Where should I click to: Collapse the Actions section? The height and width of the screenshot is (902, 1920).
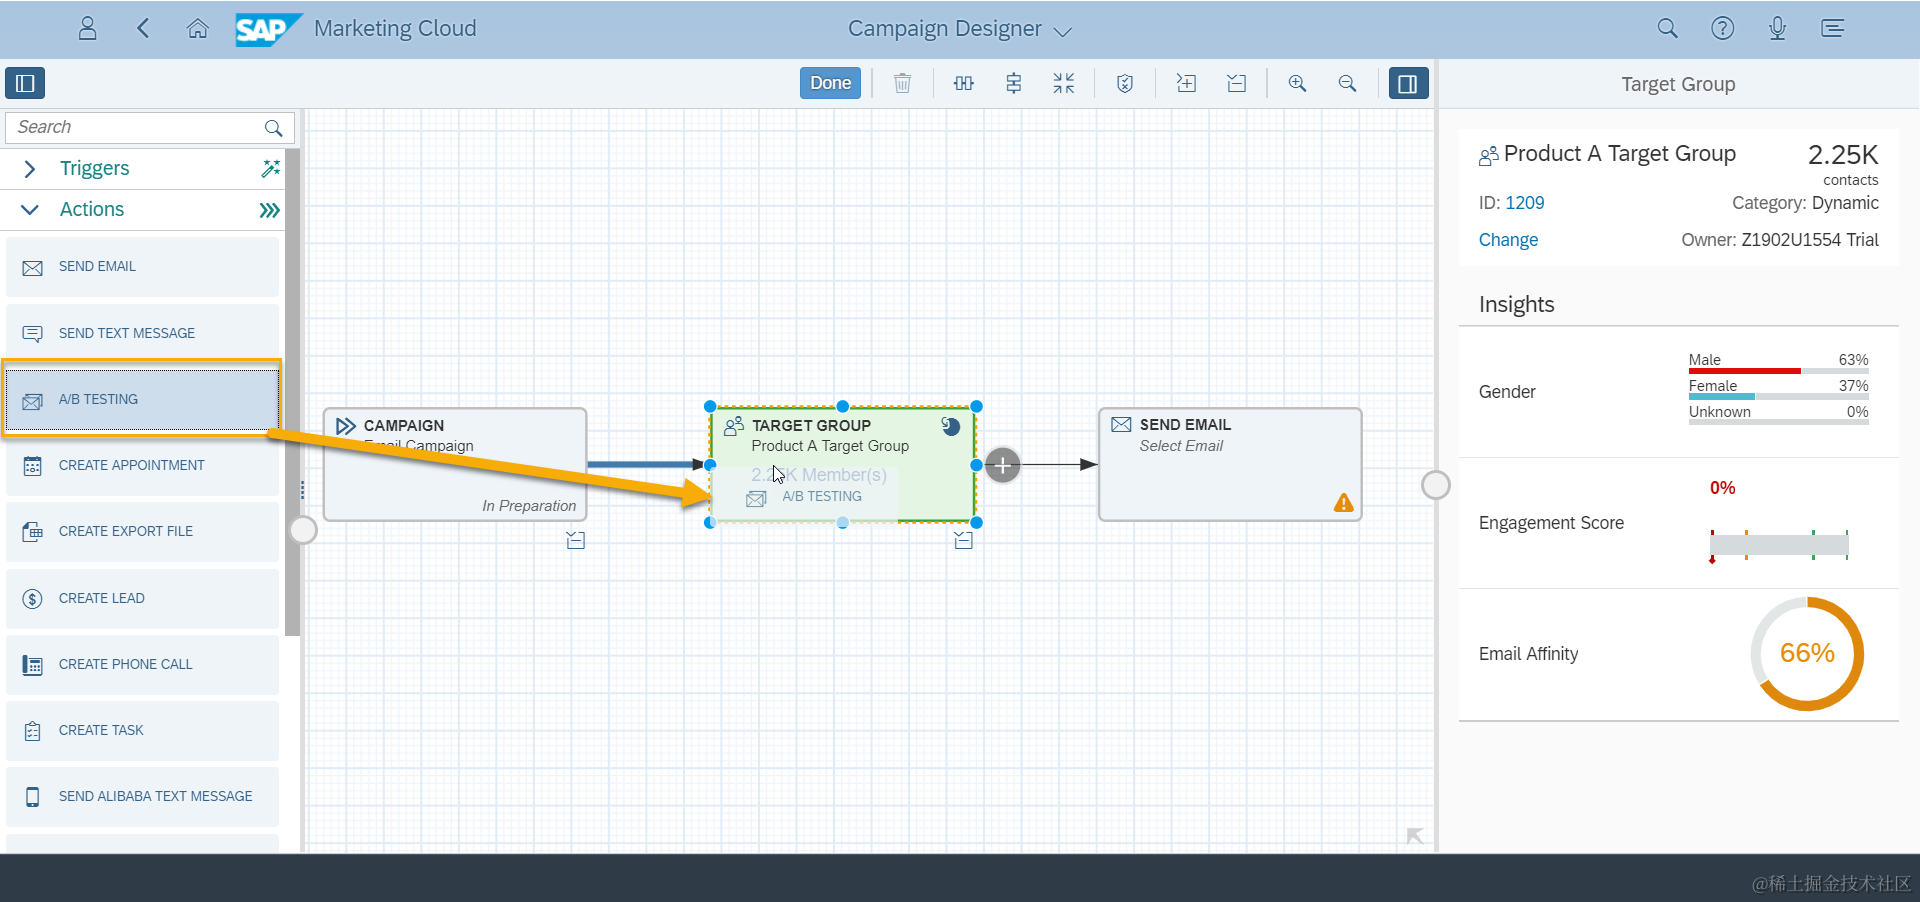point(30,209)
